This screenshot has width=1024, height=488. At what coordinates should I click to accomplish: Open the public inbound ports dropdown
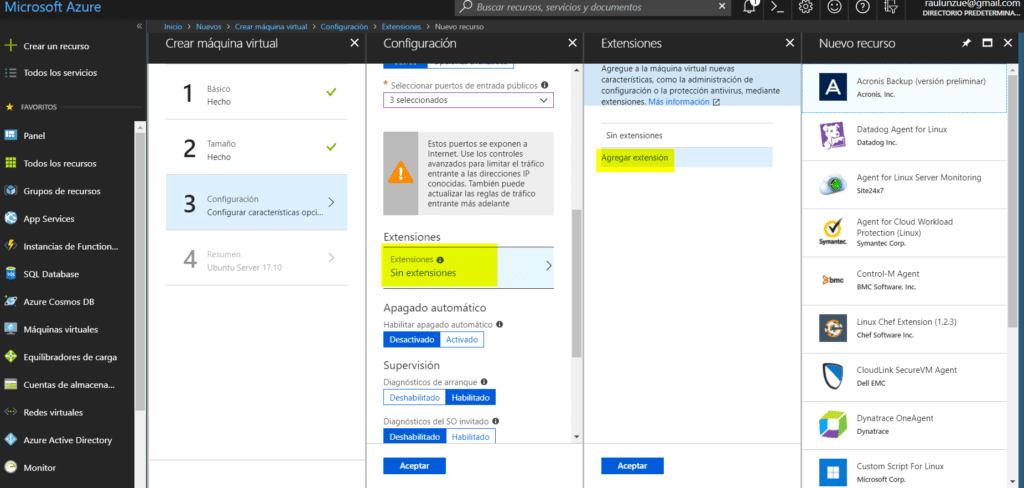point(468,100)
